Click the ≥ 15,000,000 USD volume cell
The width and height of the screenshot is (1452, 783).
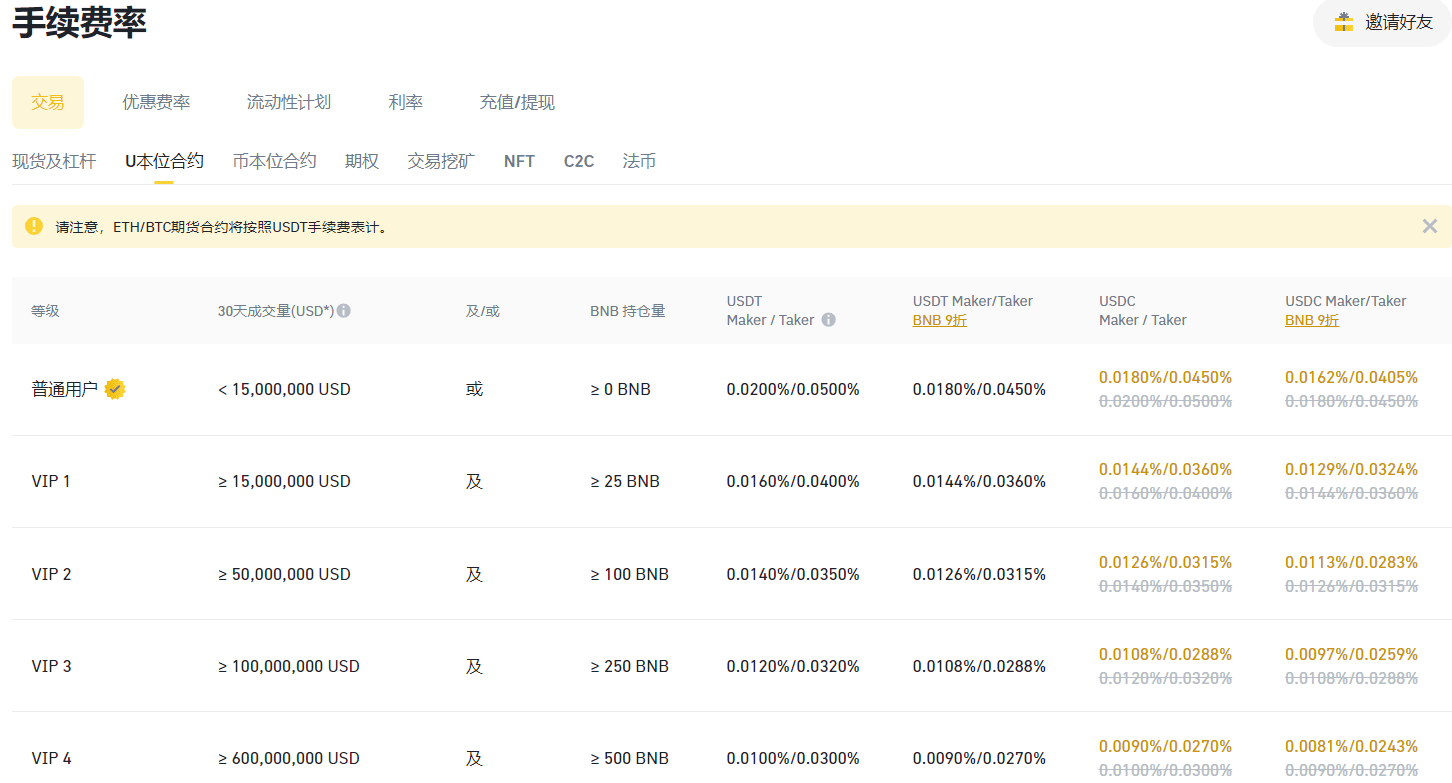click(x=284, y=481)
